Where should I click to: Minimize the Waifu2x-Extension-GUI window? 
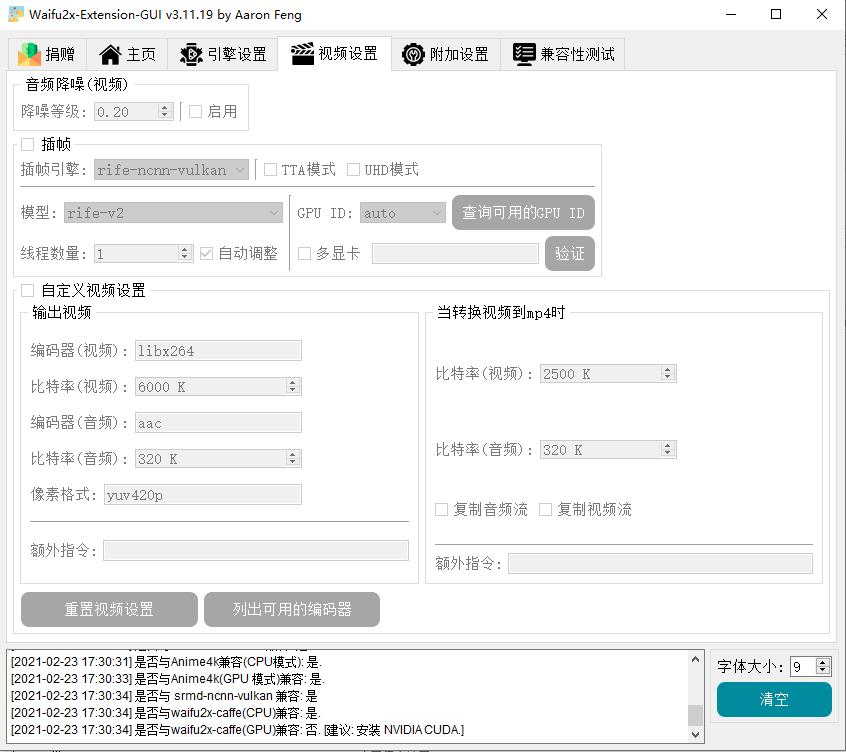point(731,14)
